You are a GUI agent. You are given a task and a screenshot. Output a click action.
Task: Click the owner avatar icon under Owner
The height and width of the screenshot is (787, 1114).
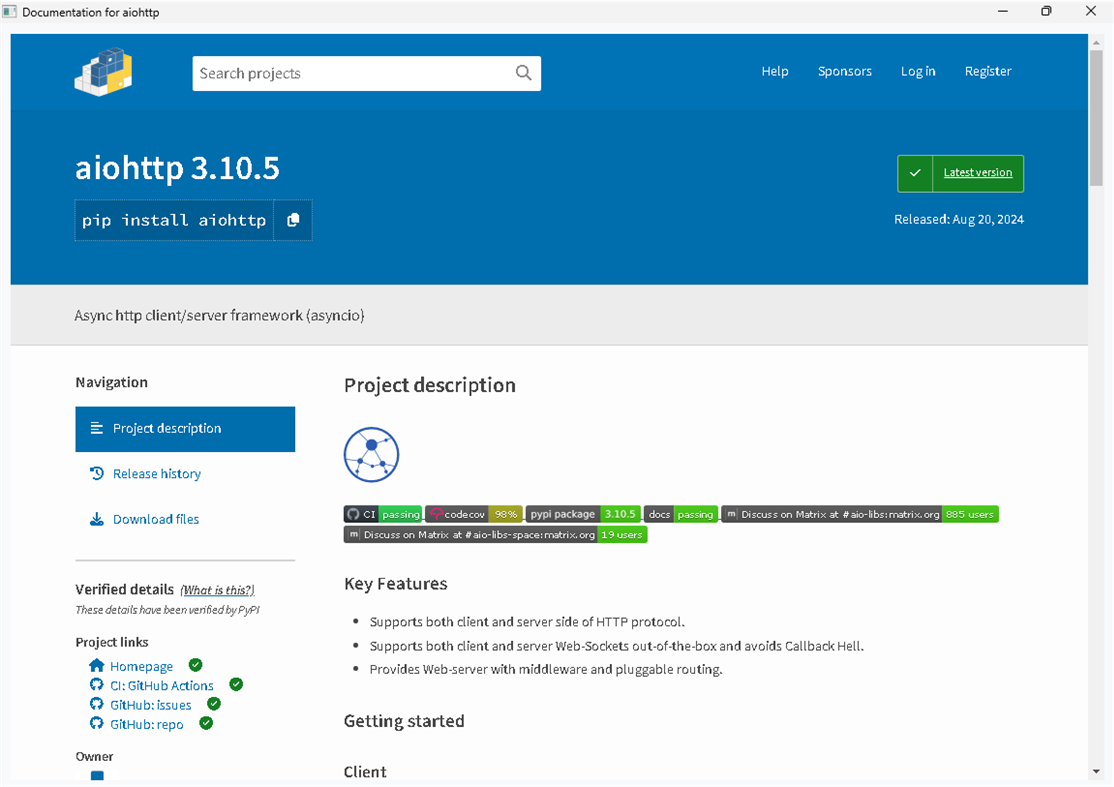97,776
